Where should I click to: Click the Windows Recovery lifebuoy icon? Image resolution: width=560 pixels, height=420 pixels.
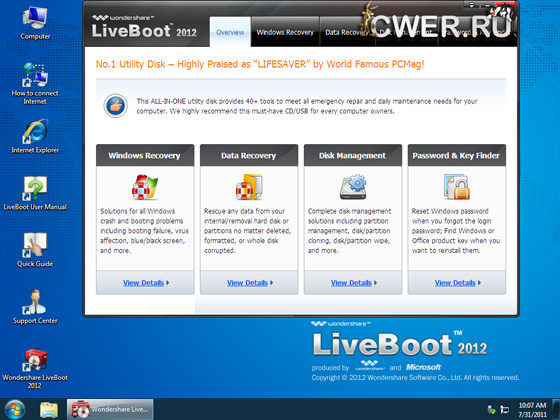(x=145, y=187)
